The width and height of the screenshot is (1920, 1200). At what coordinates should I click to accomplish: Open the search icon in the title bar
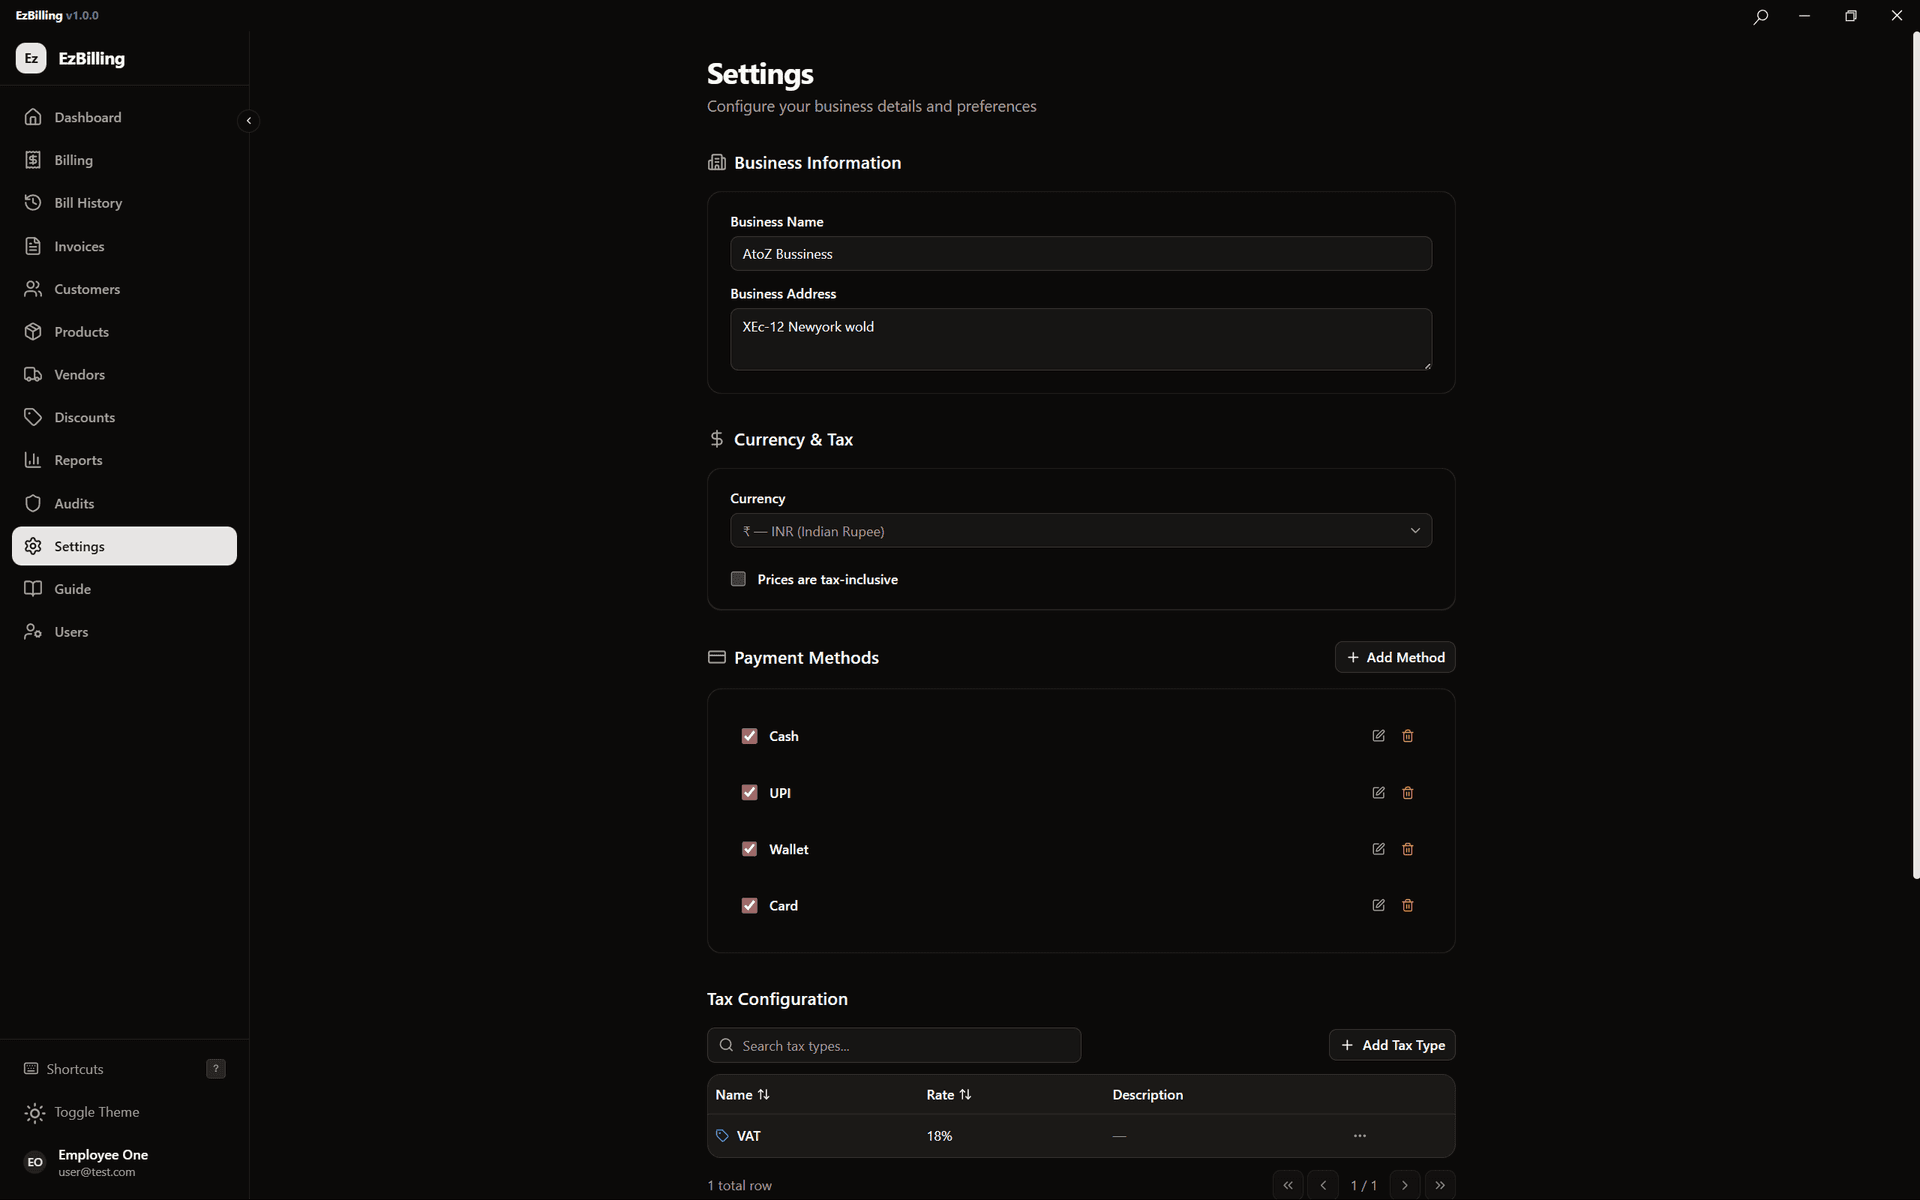pos(1760,16)
